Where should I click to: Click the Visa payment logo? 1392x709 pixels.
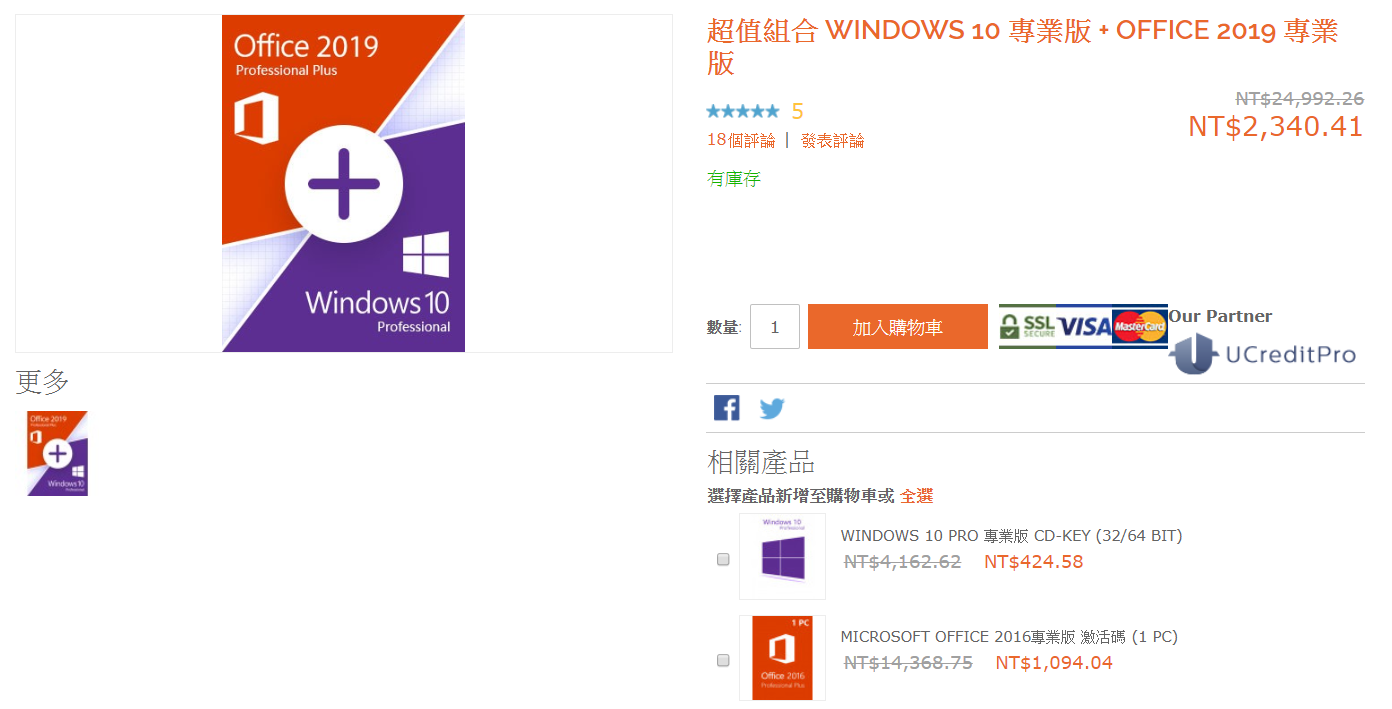click(x=1084, y=326)
